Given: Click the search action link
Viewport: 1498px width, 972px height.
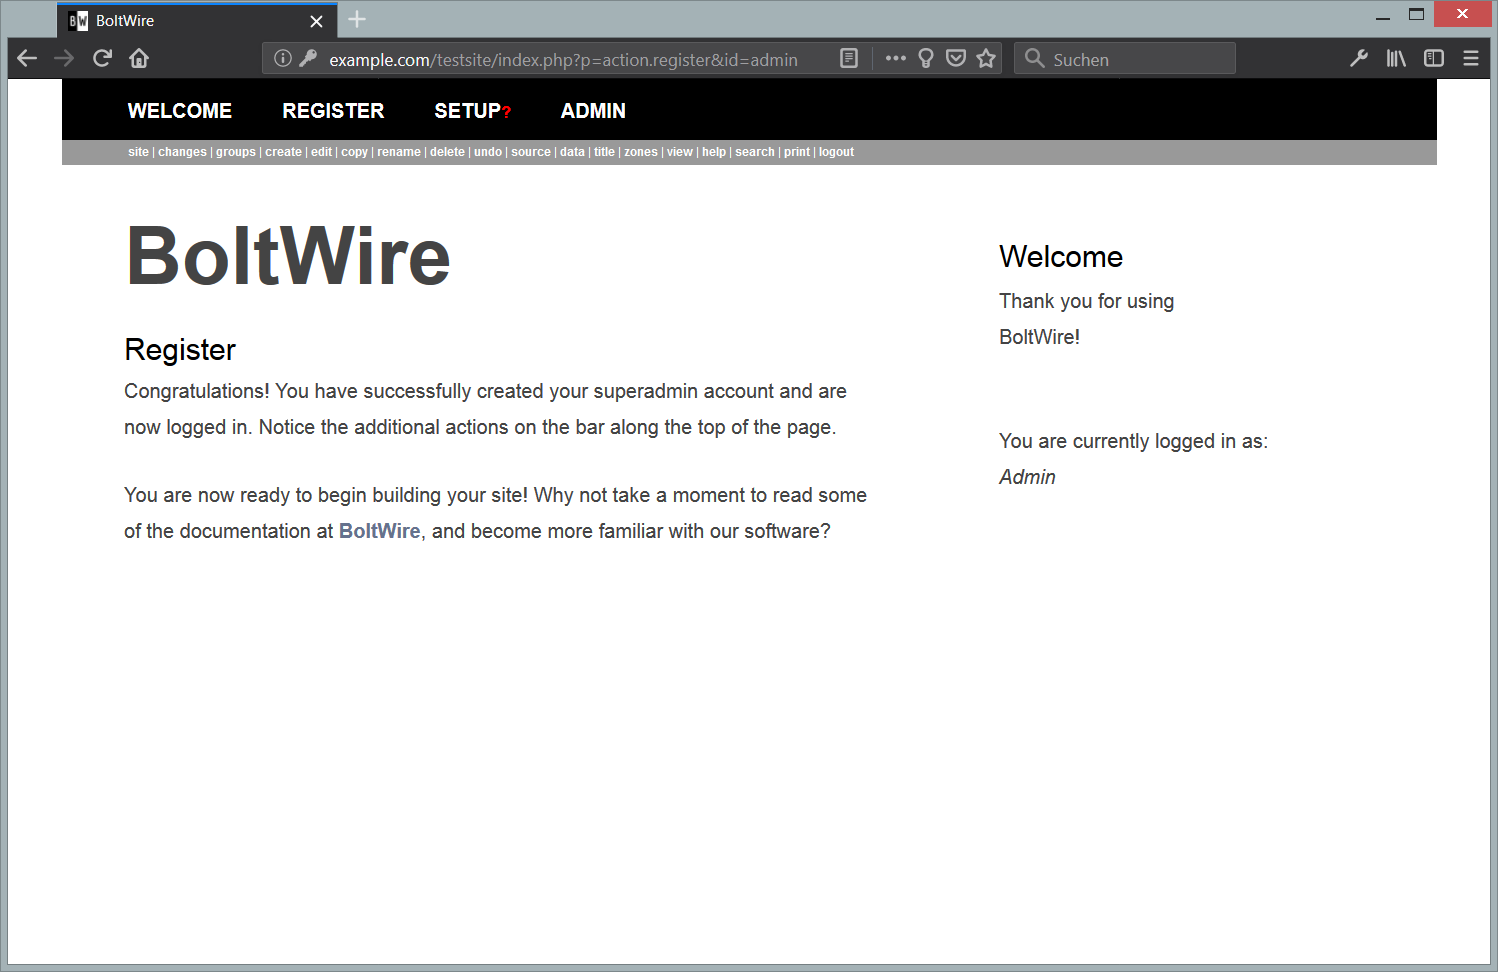Looking at the screenshot, I should coord(755,152).
